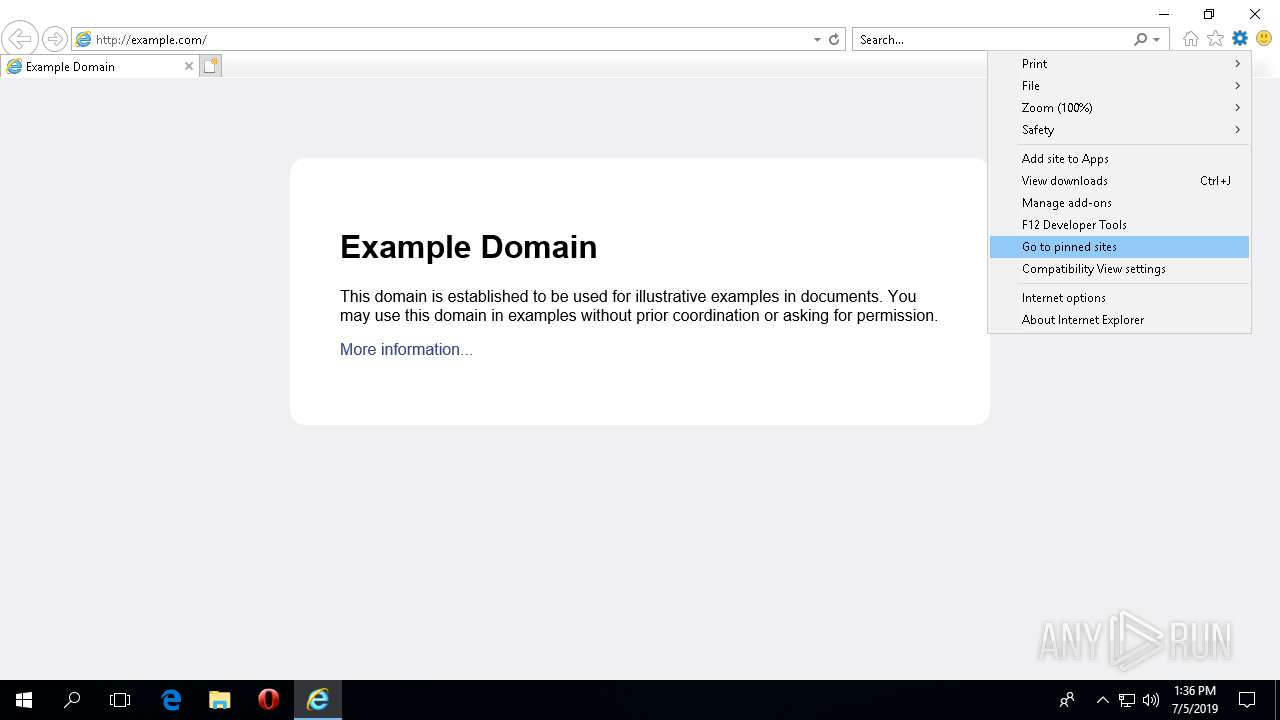Viewport: 1280px width, 720px height.
Task: Open File Explorer from taskbar
Action: point(220,700)
